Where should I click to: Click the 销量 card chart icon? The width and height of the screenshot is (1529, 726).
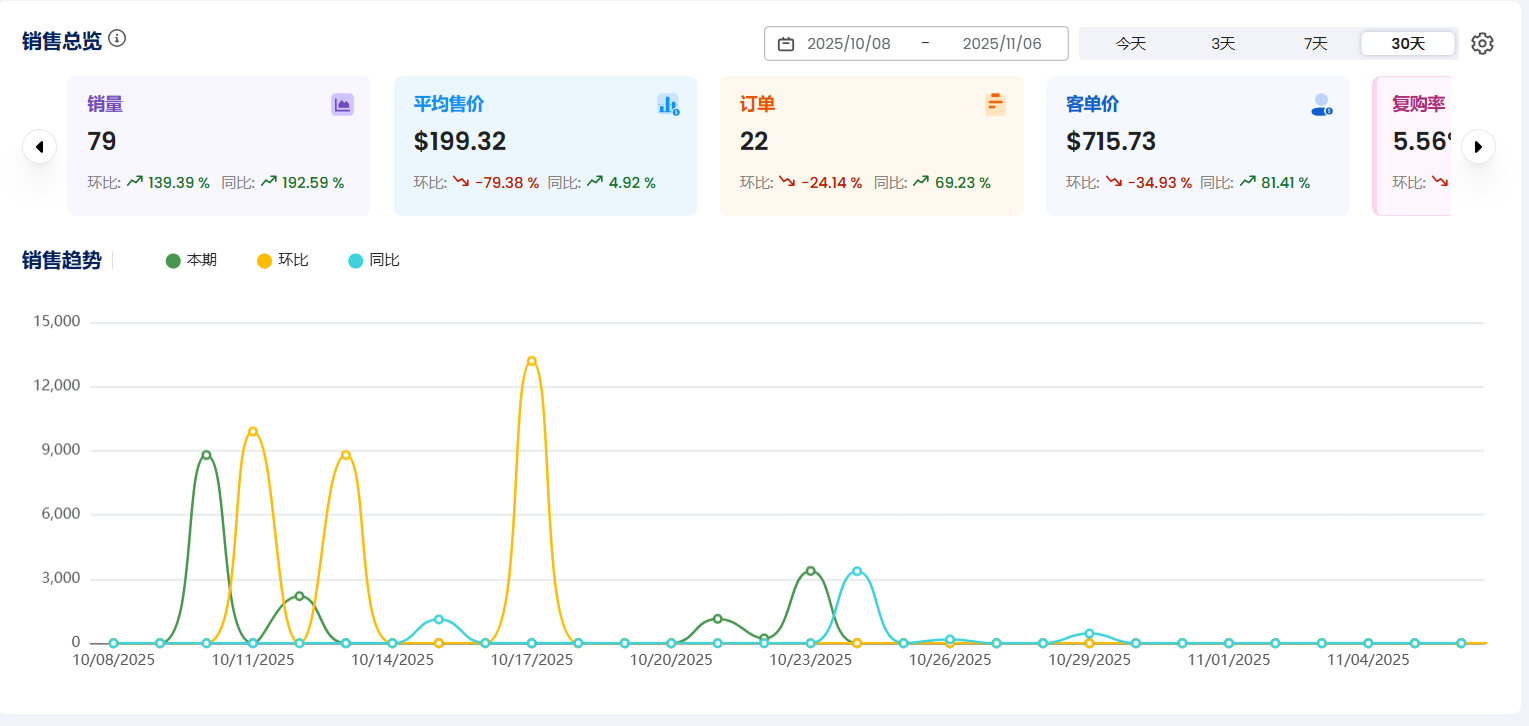pos(342,104)
